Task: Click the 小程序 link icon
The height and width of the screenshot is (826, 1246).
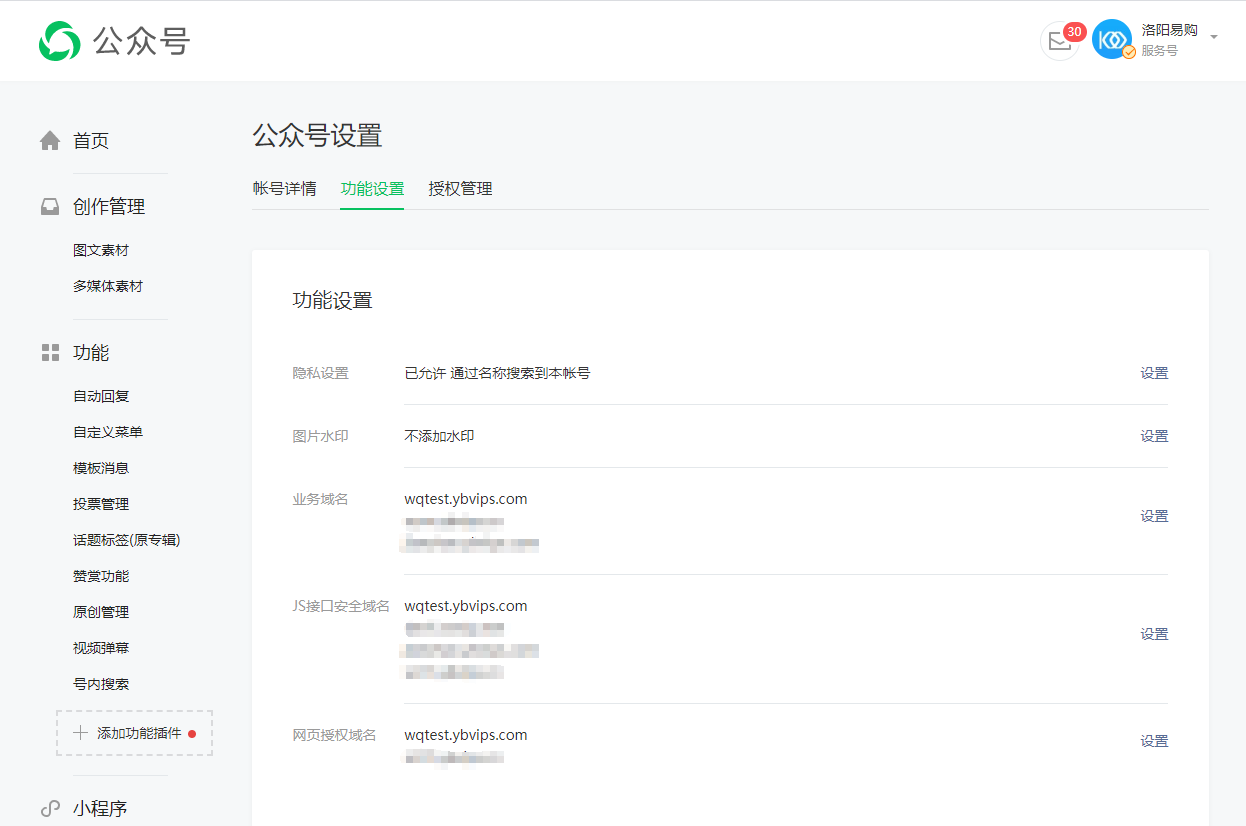Action: [x=50, y=809]
